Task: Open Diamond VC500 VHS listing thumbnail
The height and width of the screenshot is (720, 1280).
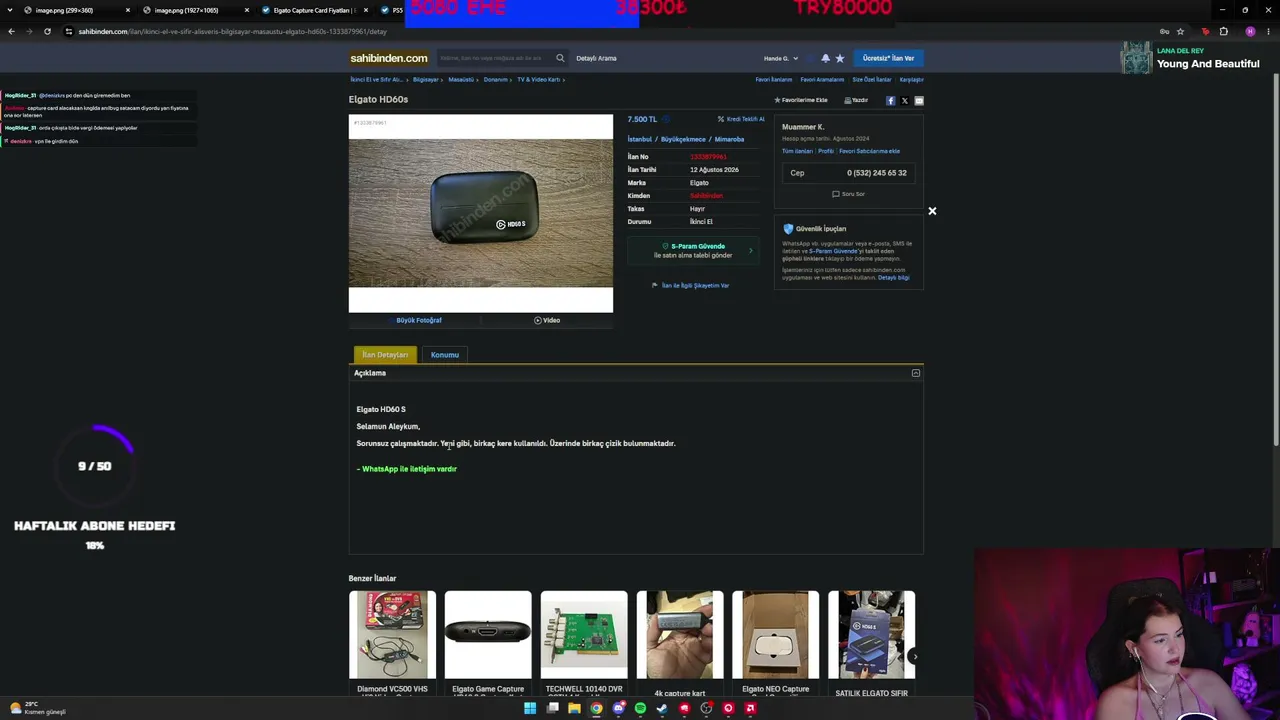Action: coord(392,634)
